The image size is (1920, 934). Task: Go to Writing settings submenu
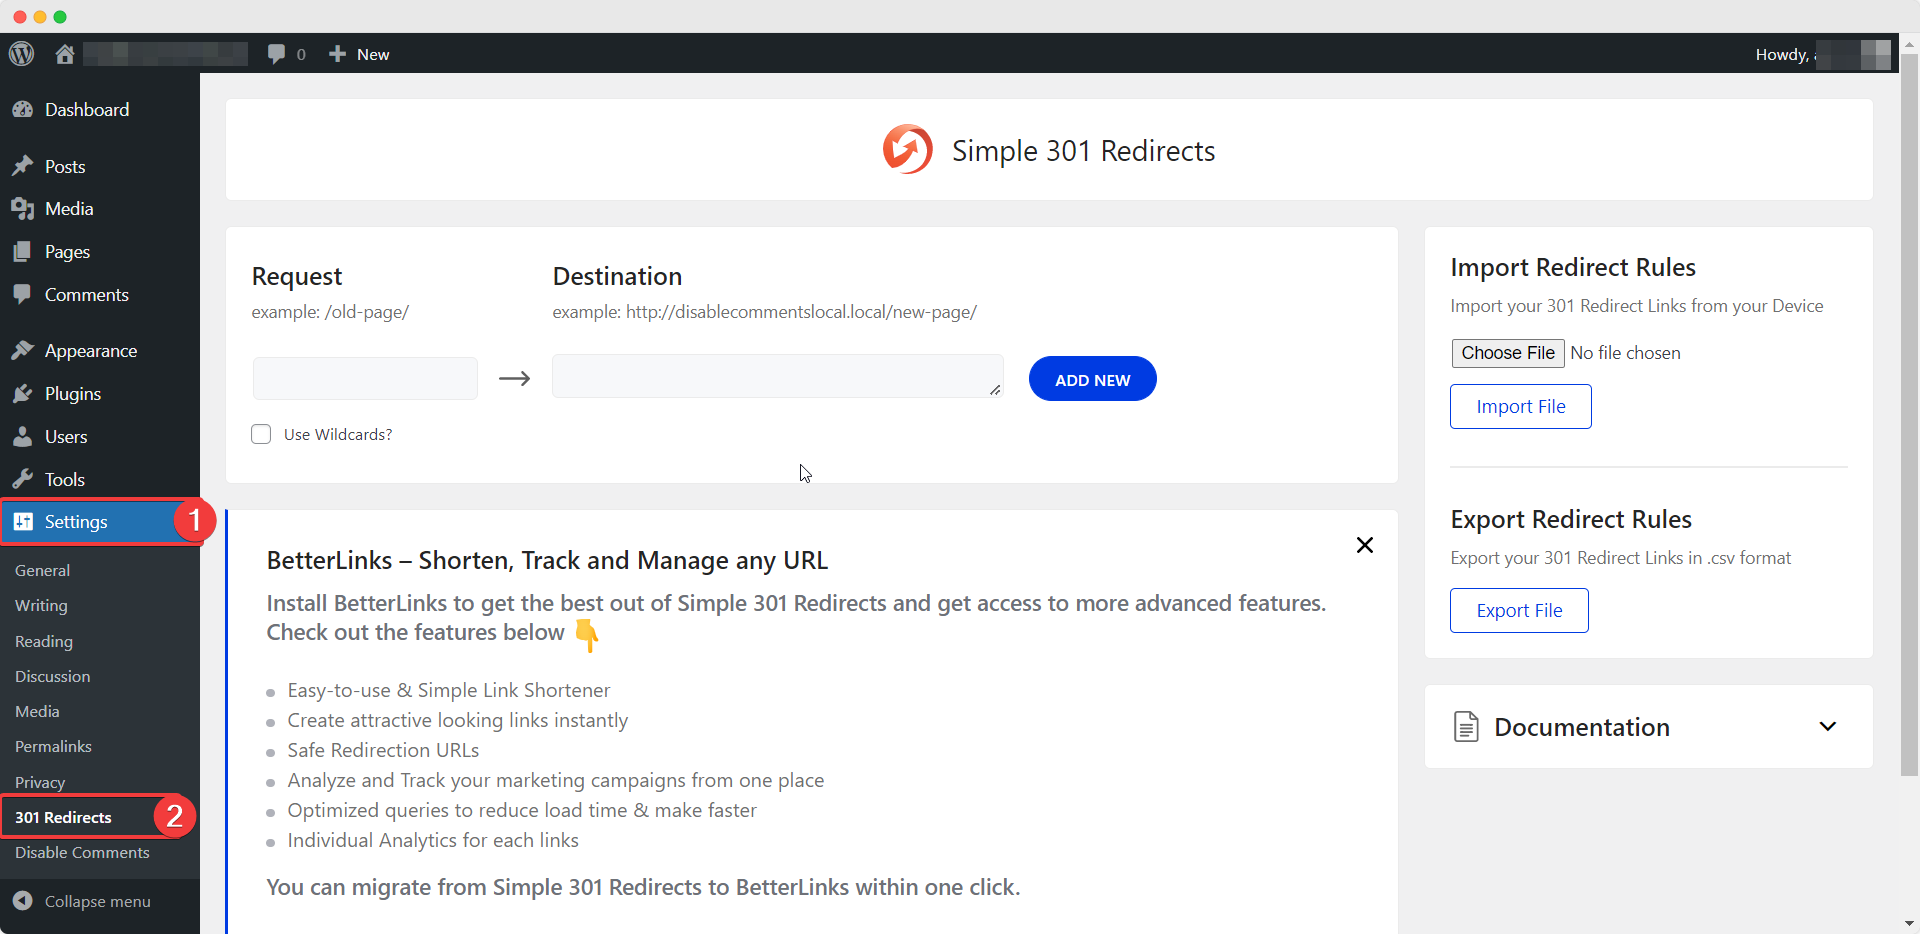tap(41, 605)
